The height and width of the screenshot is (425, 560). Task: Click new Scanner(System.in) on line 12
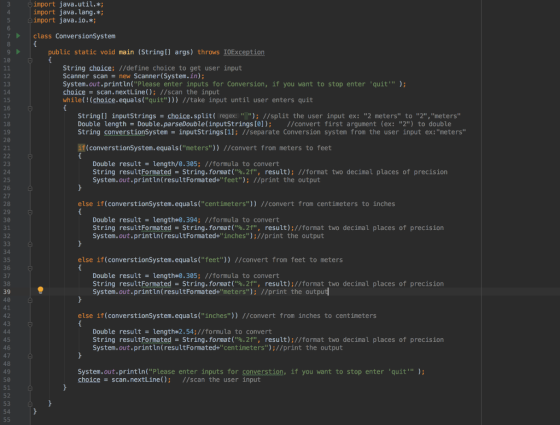pos(161,76)
